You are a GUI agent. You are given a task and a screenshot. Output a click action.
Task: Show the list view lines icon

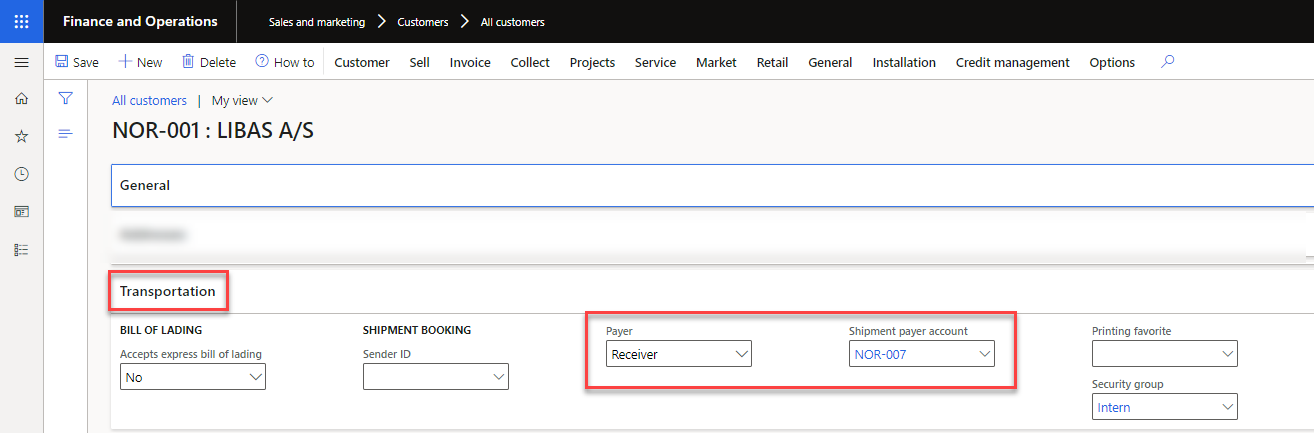point(65,134)
